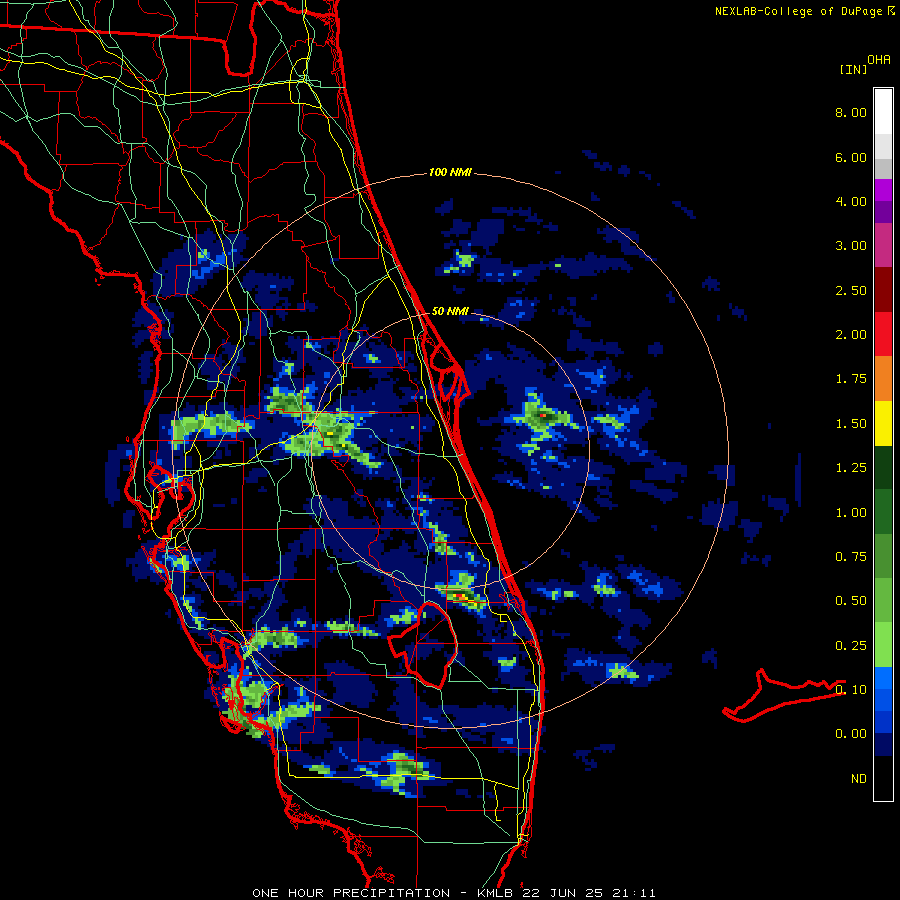This screenshot has width=900, height=900.
Task: Click the OHA product label above legend
Action: coord(879,60)
